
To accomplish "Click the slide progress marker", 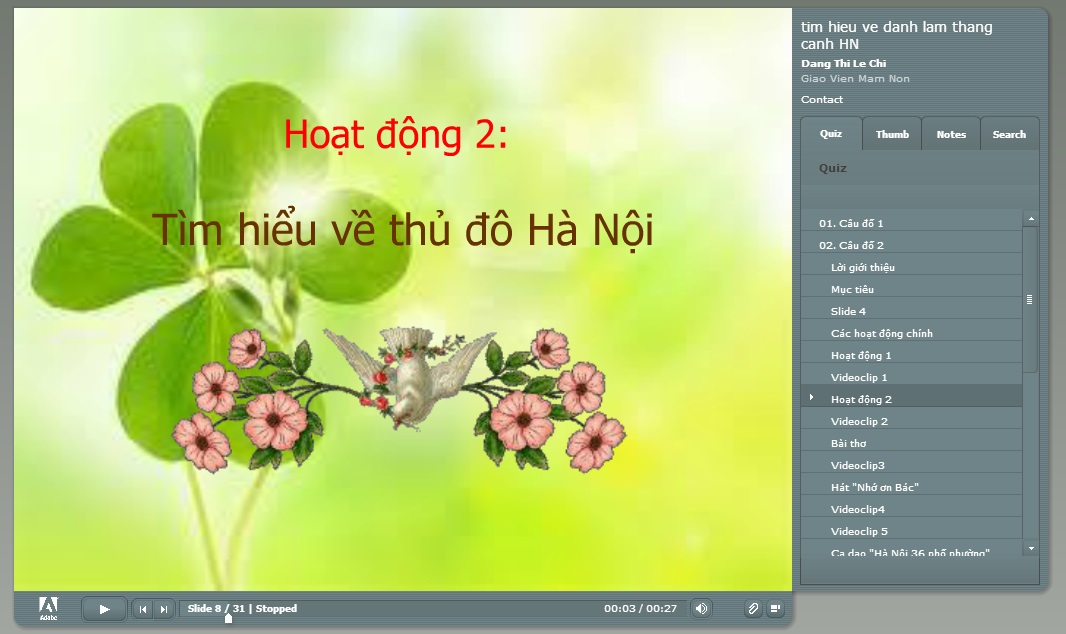I will tap(228, 618).
